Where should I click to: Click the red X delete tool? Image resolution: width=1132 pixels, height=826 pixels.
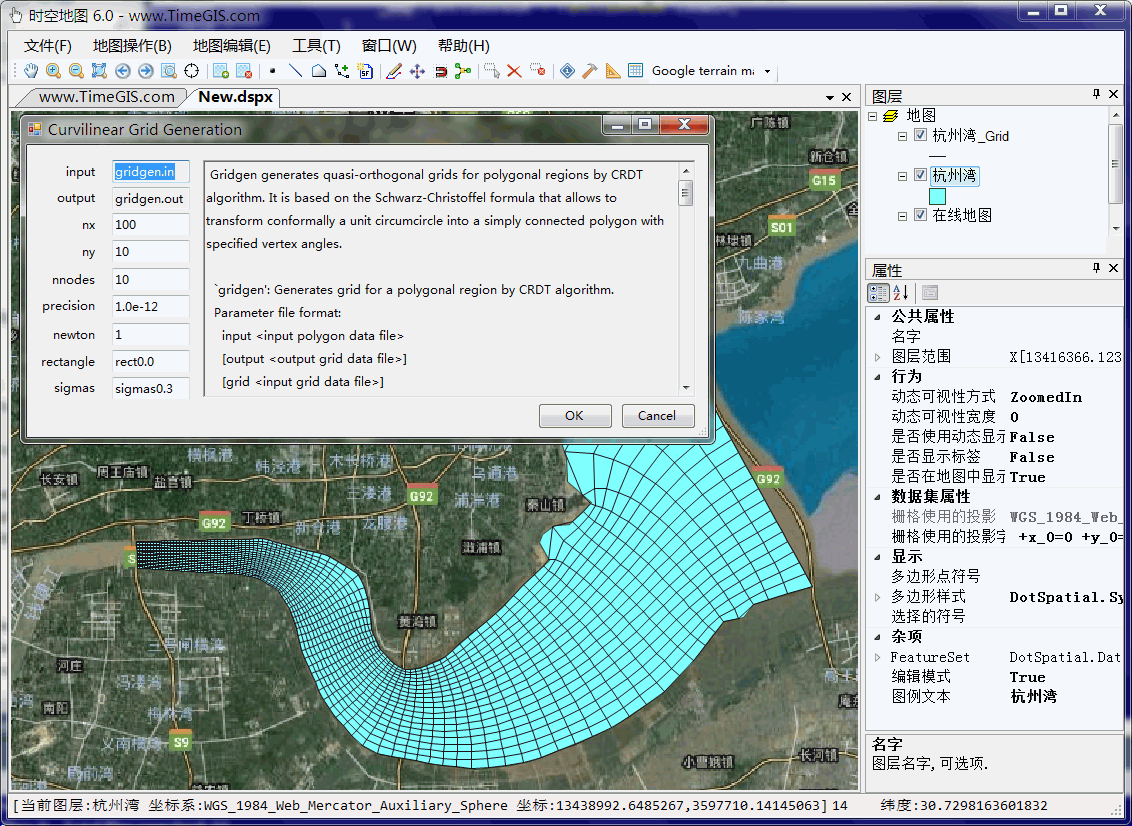(x=514, y=71)
